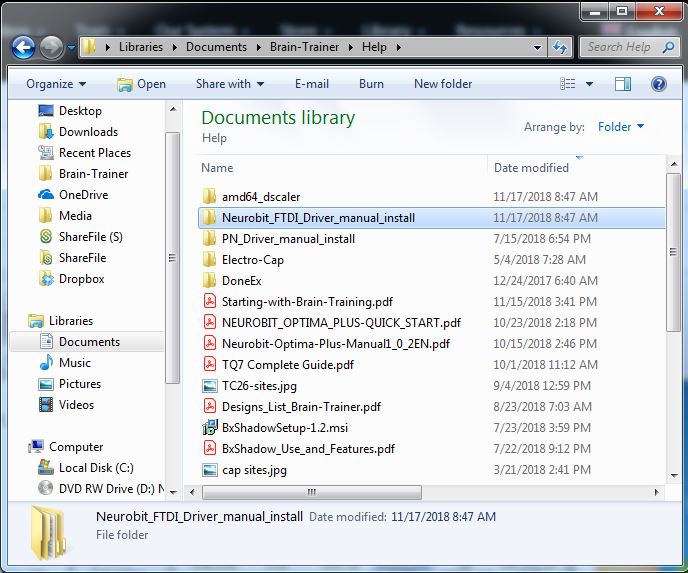Click the file list scroll down arrow
Viewport: 688px width, 573px height.
pyautogui.click(x=674, y=476)
